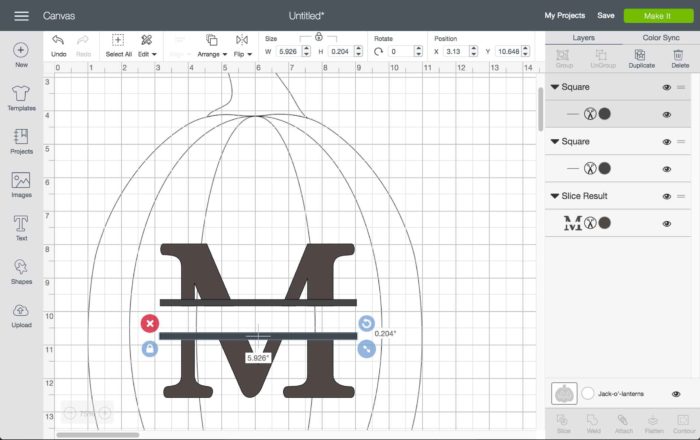Screen dimensions: 700x440
Task: Collapse the Slice Result group
Action: click(x=554, y=196)
